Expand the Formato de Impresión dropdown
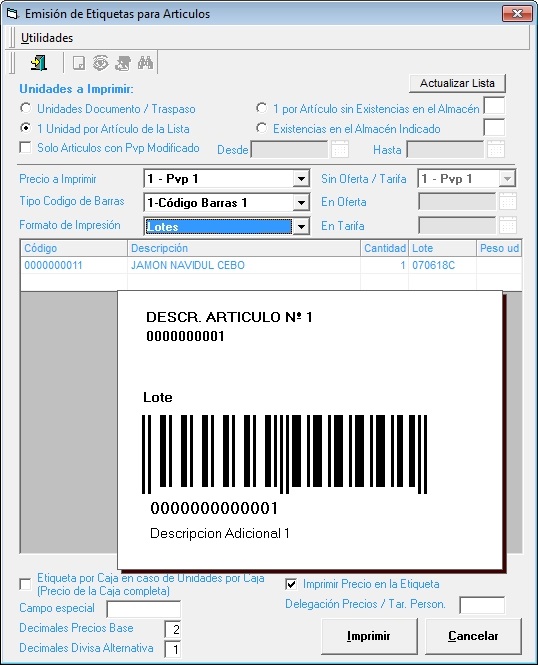The image size is (538, 665). point(301,226)
